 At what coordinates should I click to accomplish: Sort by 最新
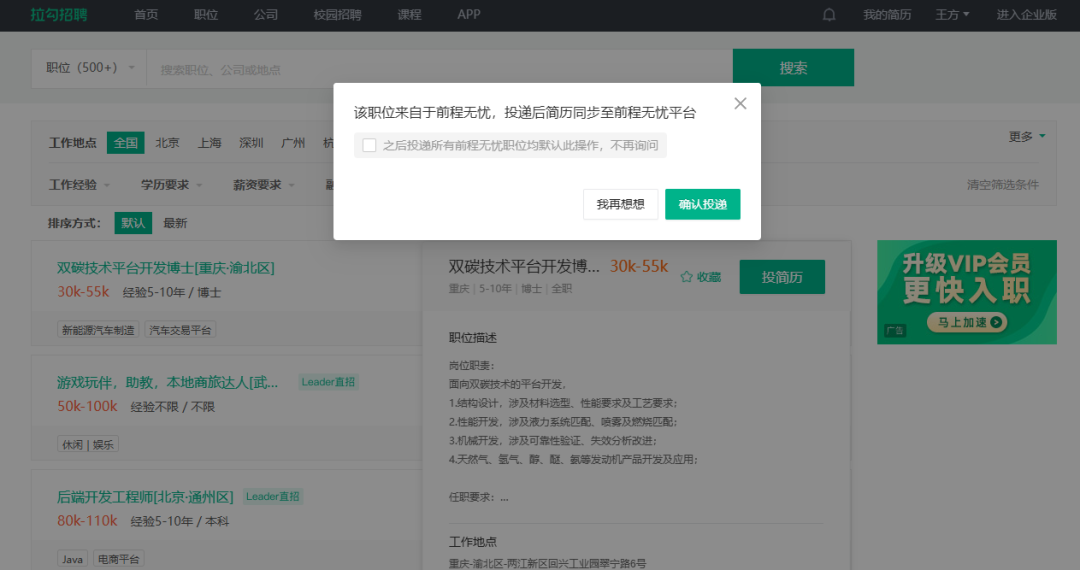[175, 223]
